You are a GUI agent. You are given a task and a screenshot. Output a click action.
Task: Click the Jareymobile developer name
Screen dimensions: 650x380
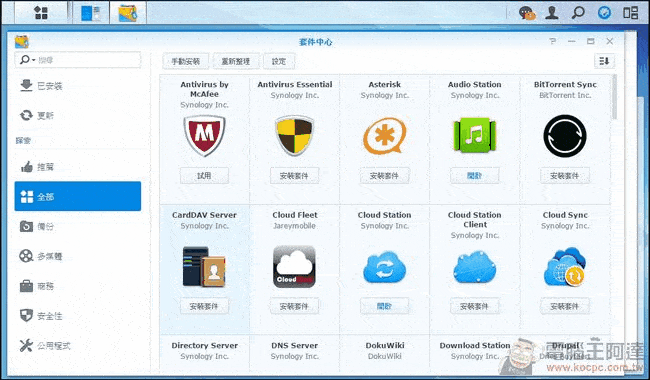point(294,226)
